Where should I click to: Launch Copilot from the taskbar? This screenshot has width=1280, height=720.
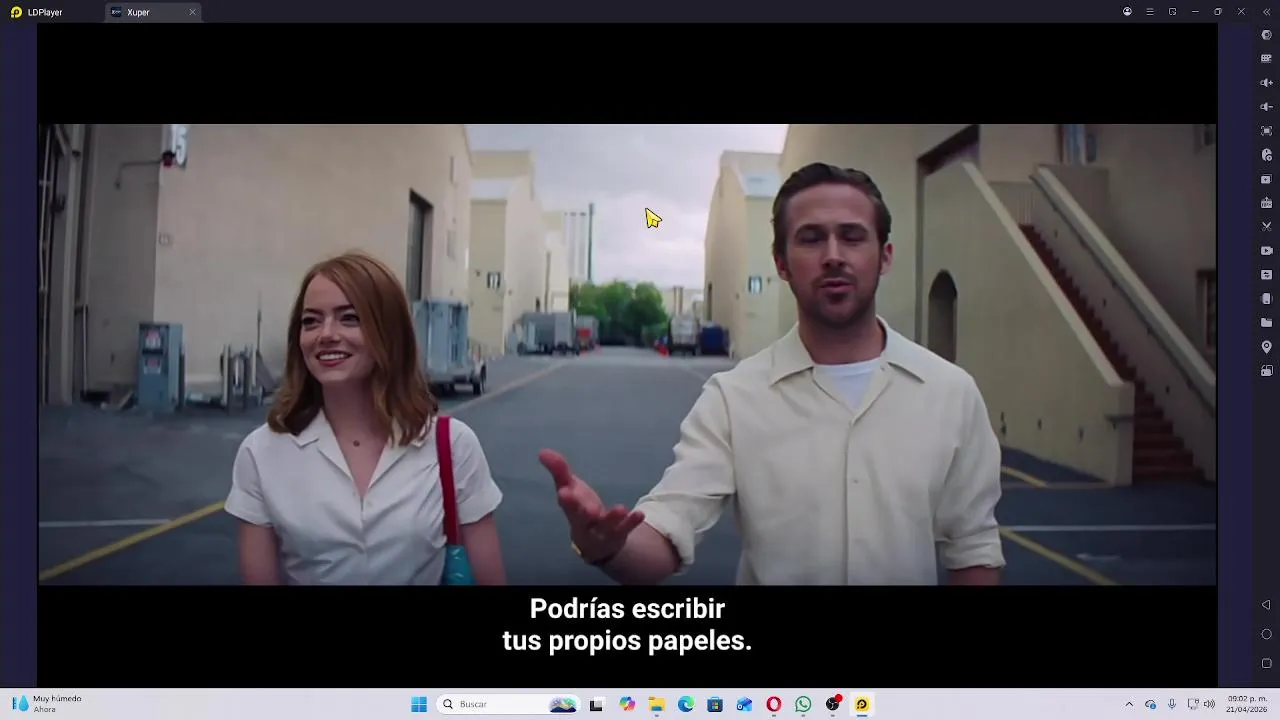[x=627, y=704]
